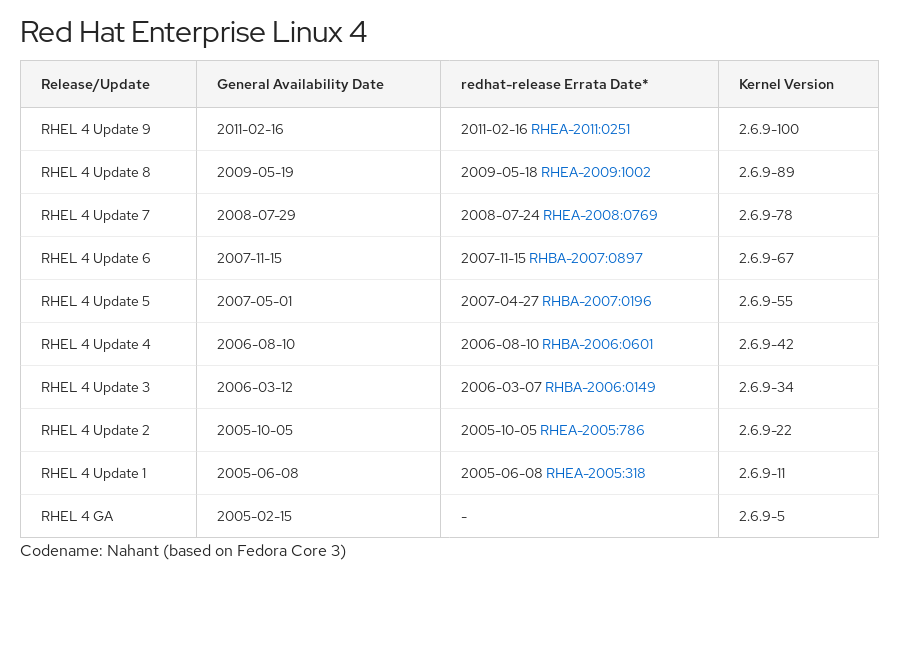Click the 2009-05-19 availability date

255,172
